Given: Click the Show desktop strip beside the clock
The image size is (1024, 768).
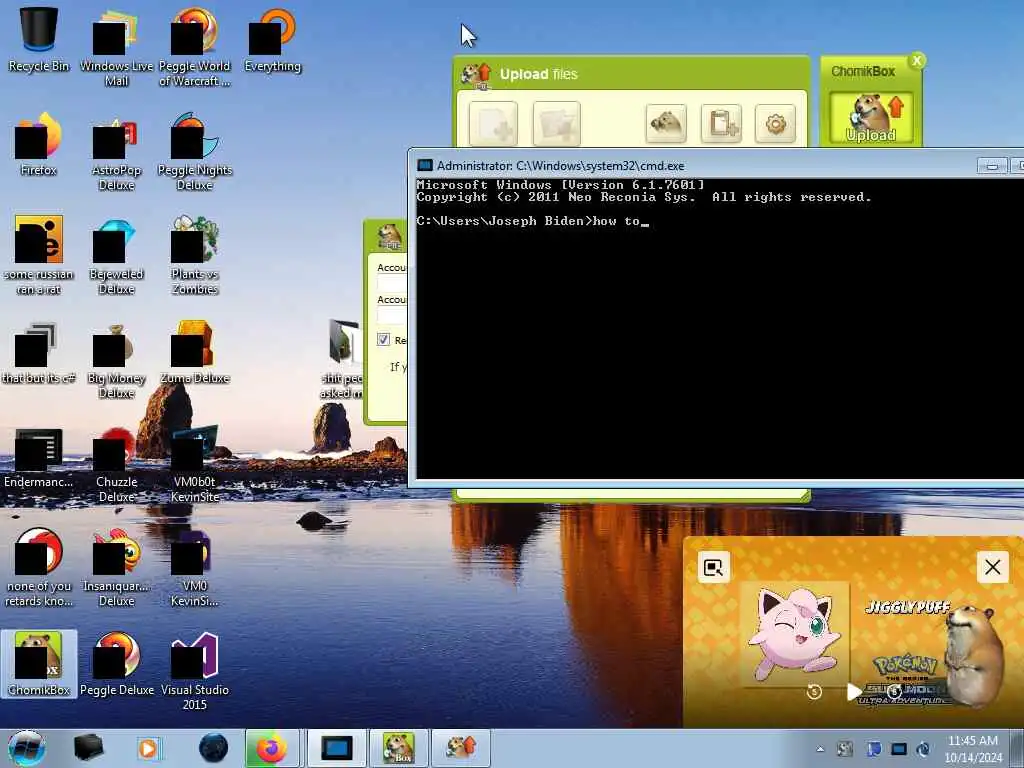Looking at the screenshot, I should tap(1017, 748).
